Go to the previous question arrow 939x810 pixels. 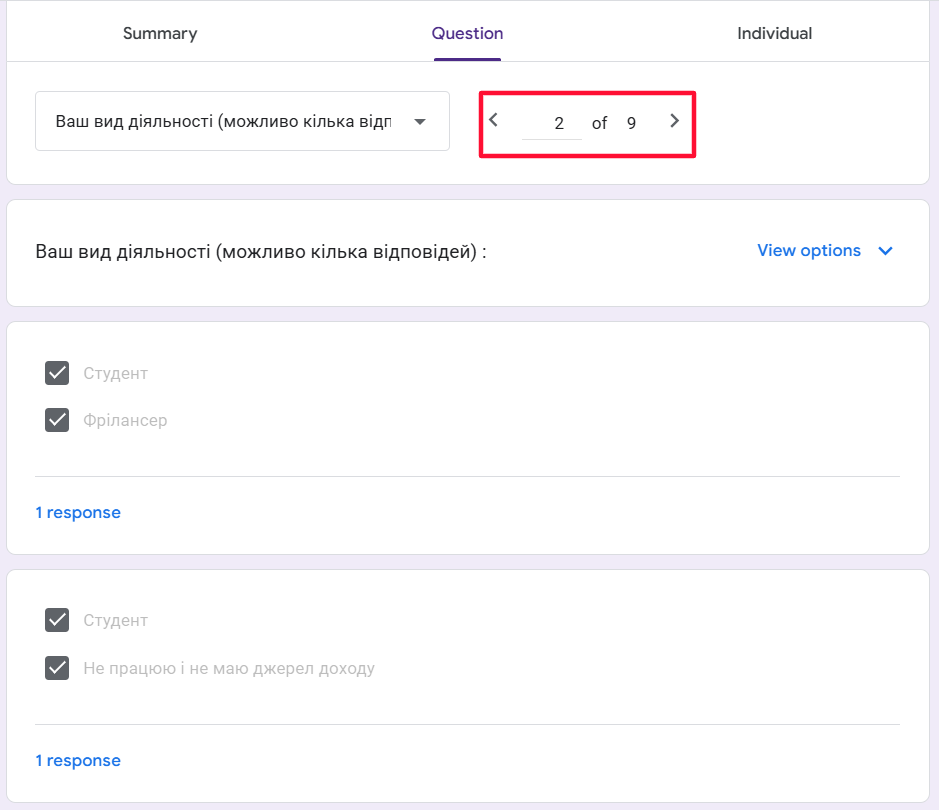[x=494, y=121]
